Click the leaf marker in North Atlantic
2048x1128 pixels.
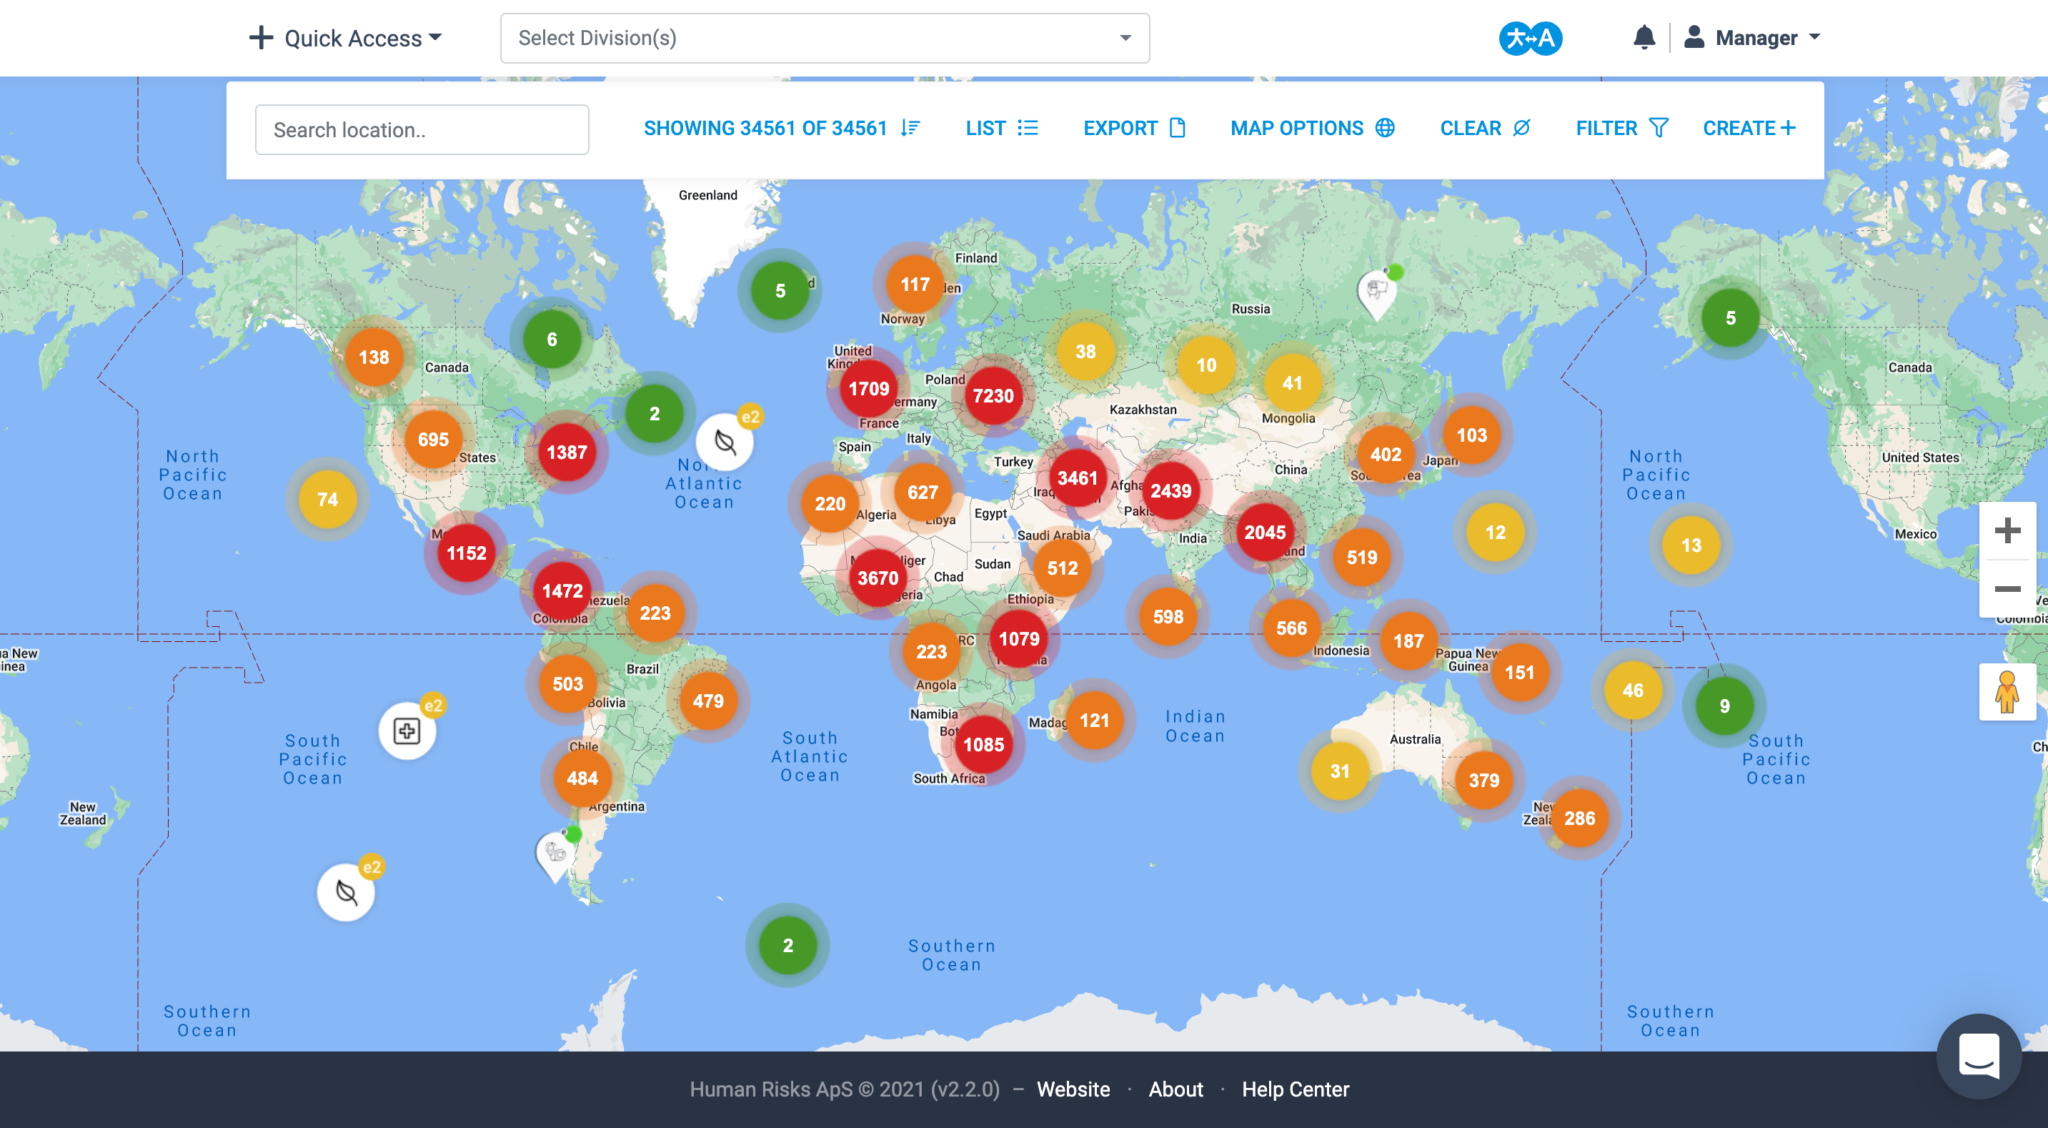click(x=725, y=442)
